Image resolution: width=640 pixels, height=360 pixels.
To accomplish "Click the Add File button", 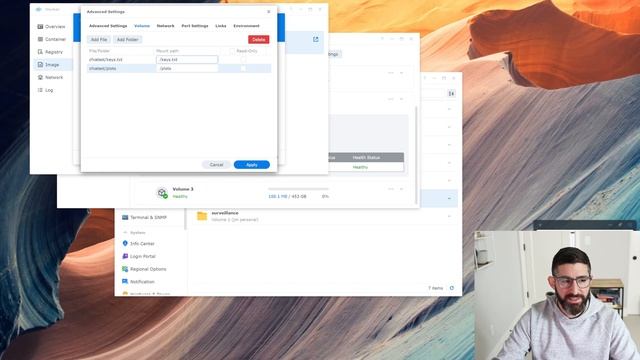I will (x=99, y=40).
